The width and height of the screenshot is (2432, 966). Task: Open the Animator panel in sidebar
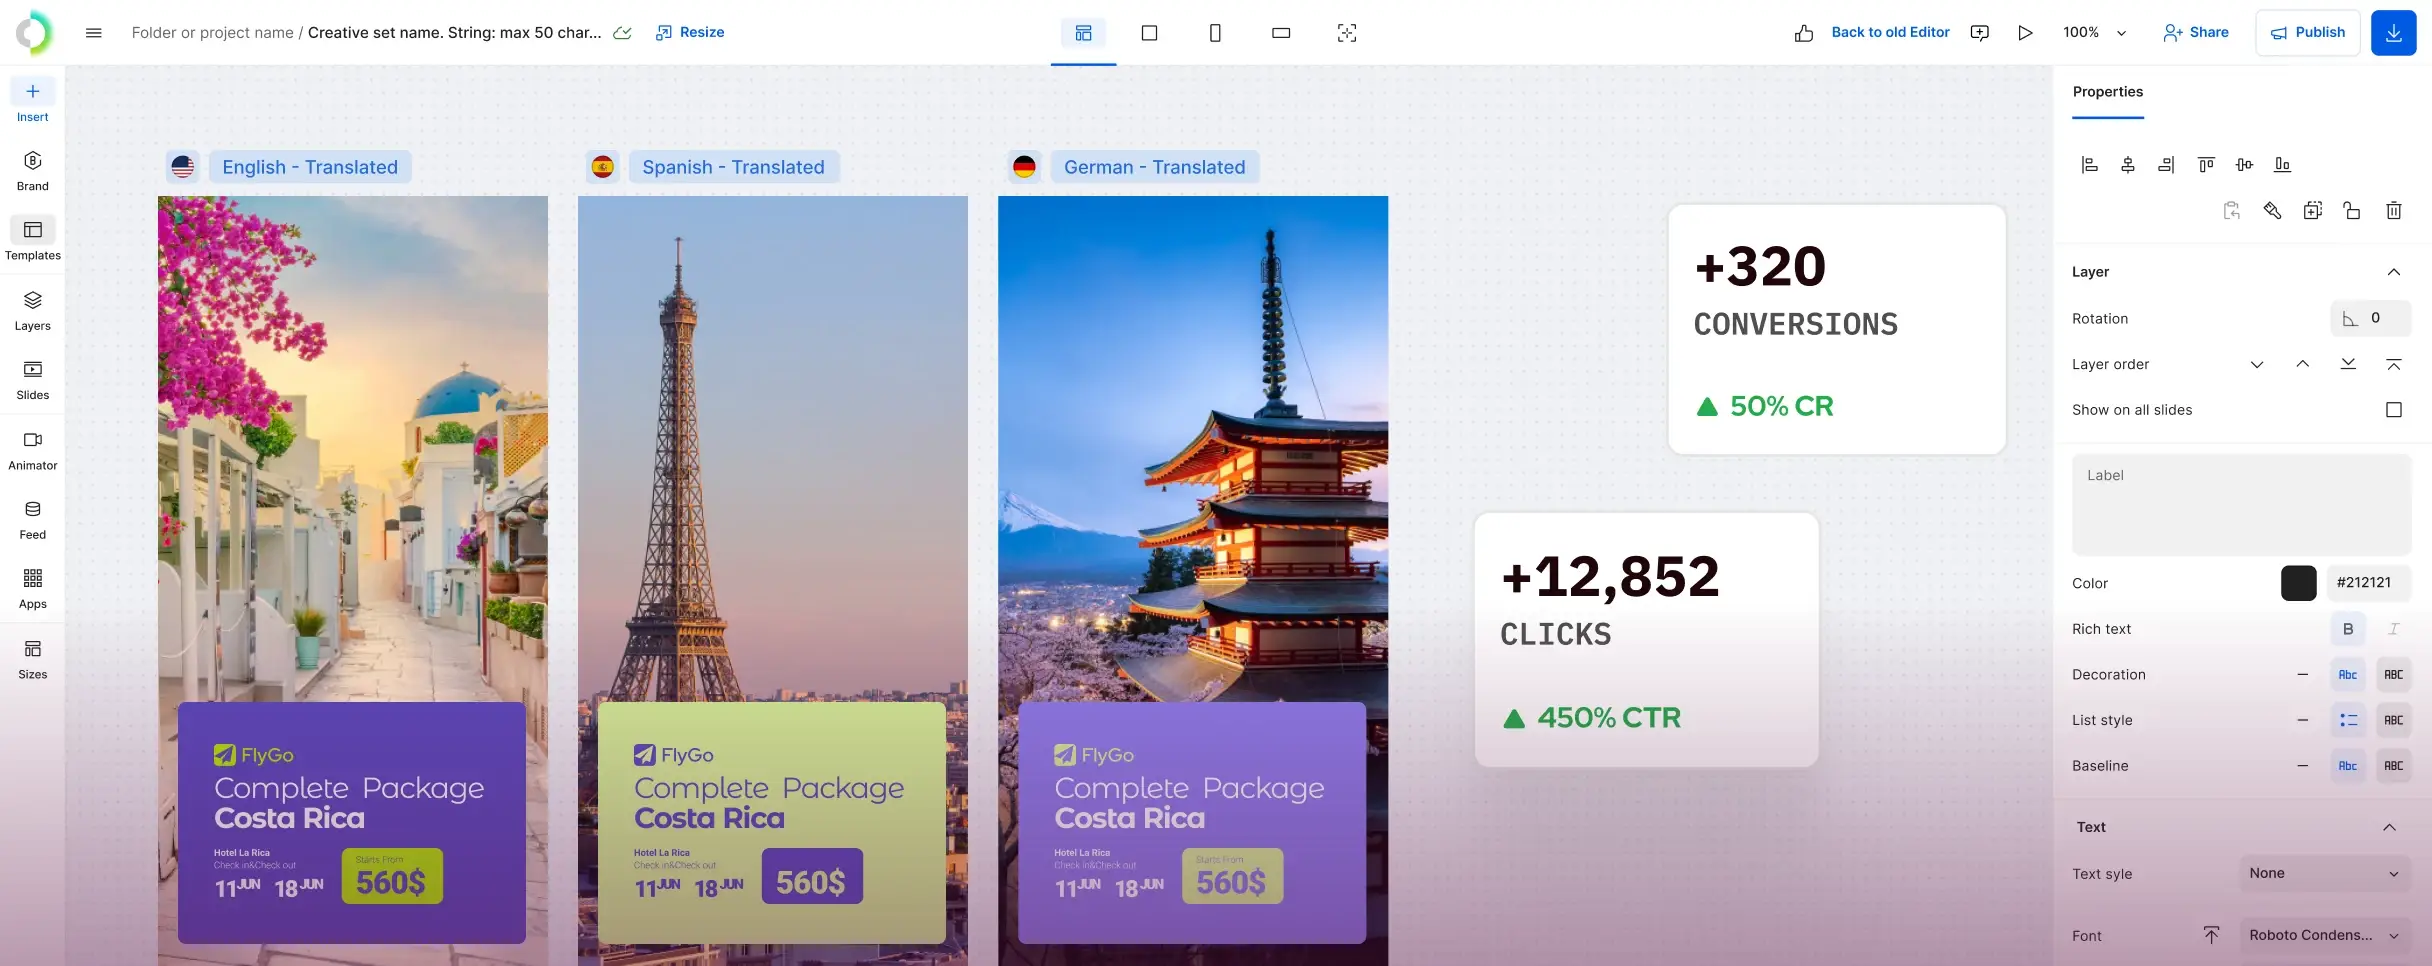click(x=32, y=450)
